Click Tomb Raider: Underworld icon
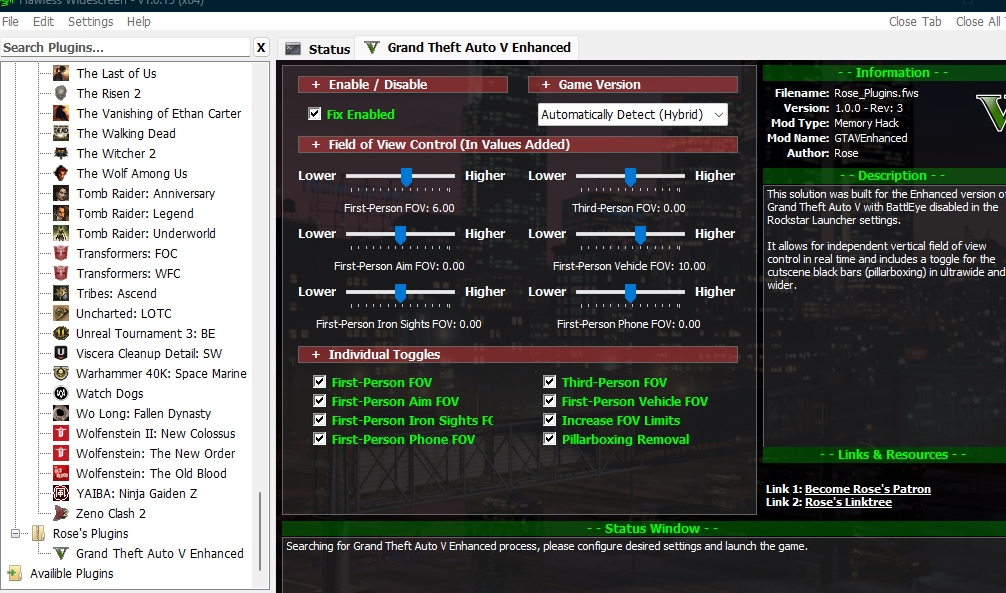 tap(61, 233)
